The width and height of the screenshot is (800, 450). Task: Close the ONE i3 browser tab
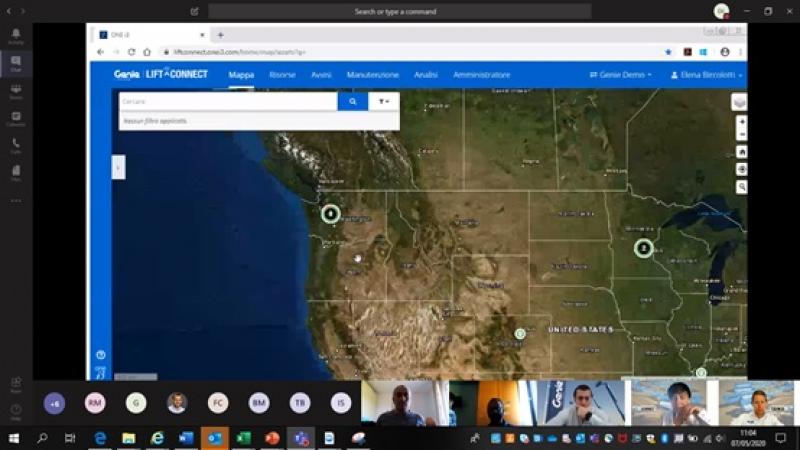tap(202, 35)
